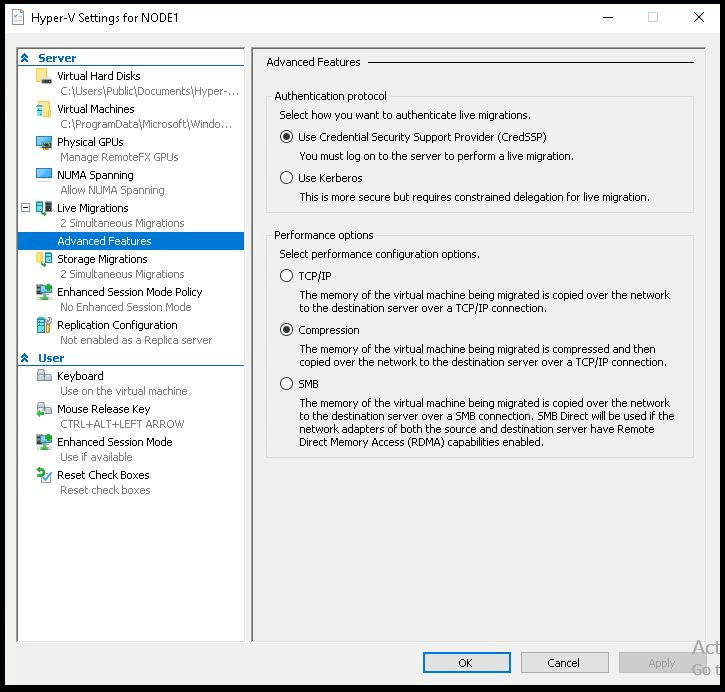Select Use Credential Security Support Provider radio
The image size is (725, 692).
tap(286, 137)
